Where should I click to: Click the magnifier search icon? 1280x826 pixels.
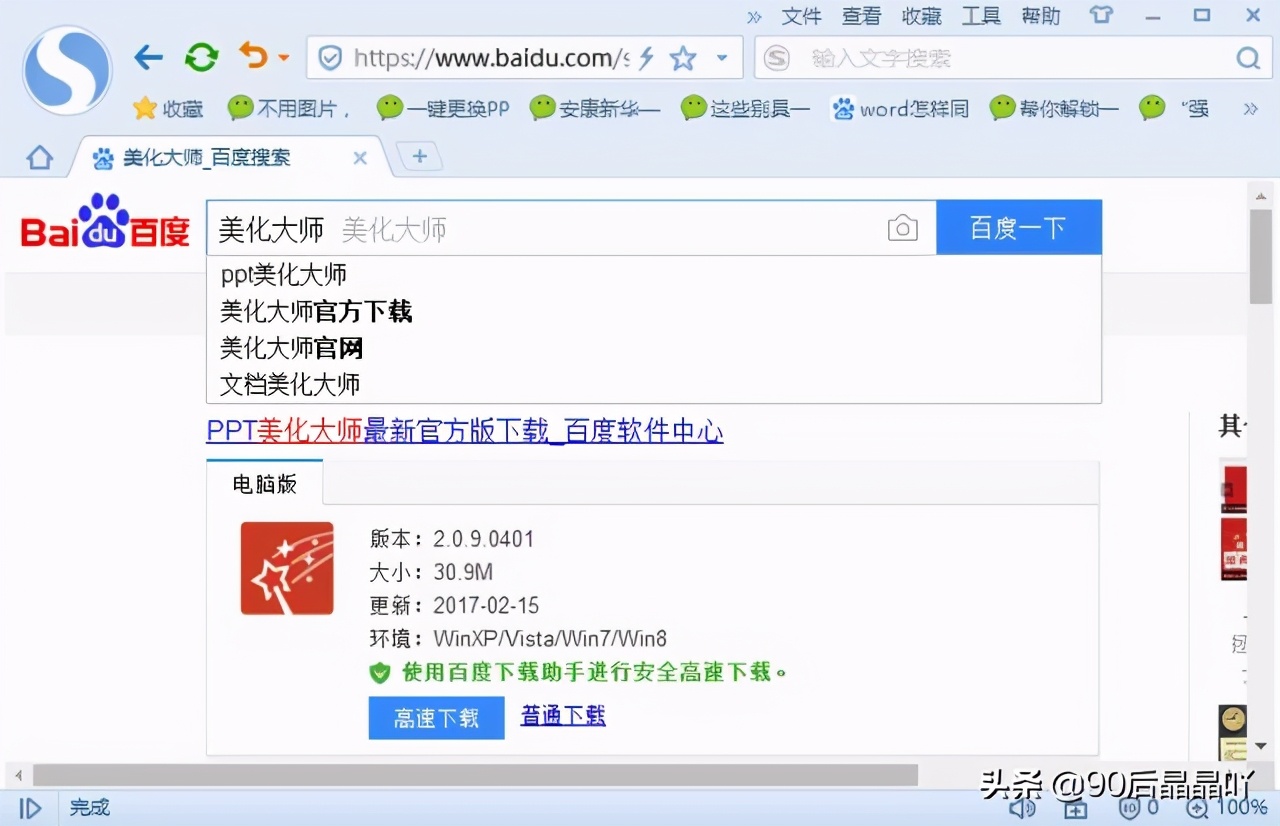1247,58
